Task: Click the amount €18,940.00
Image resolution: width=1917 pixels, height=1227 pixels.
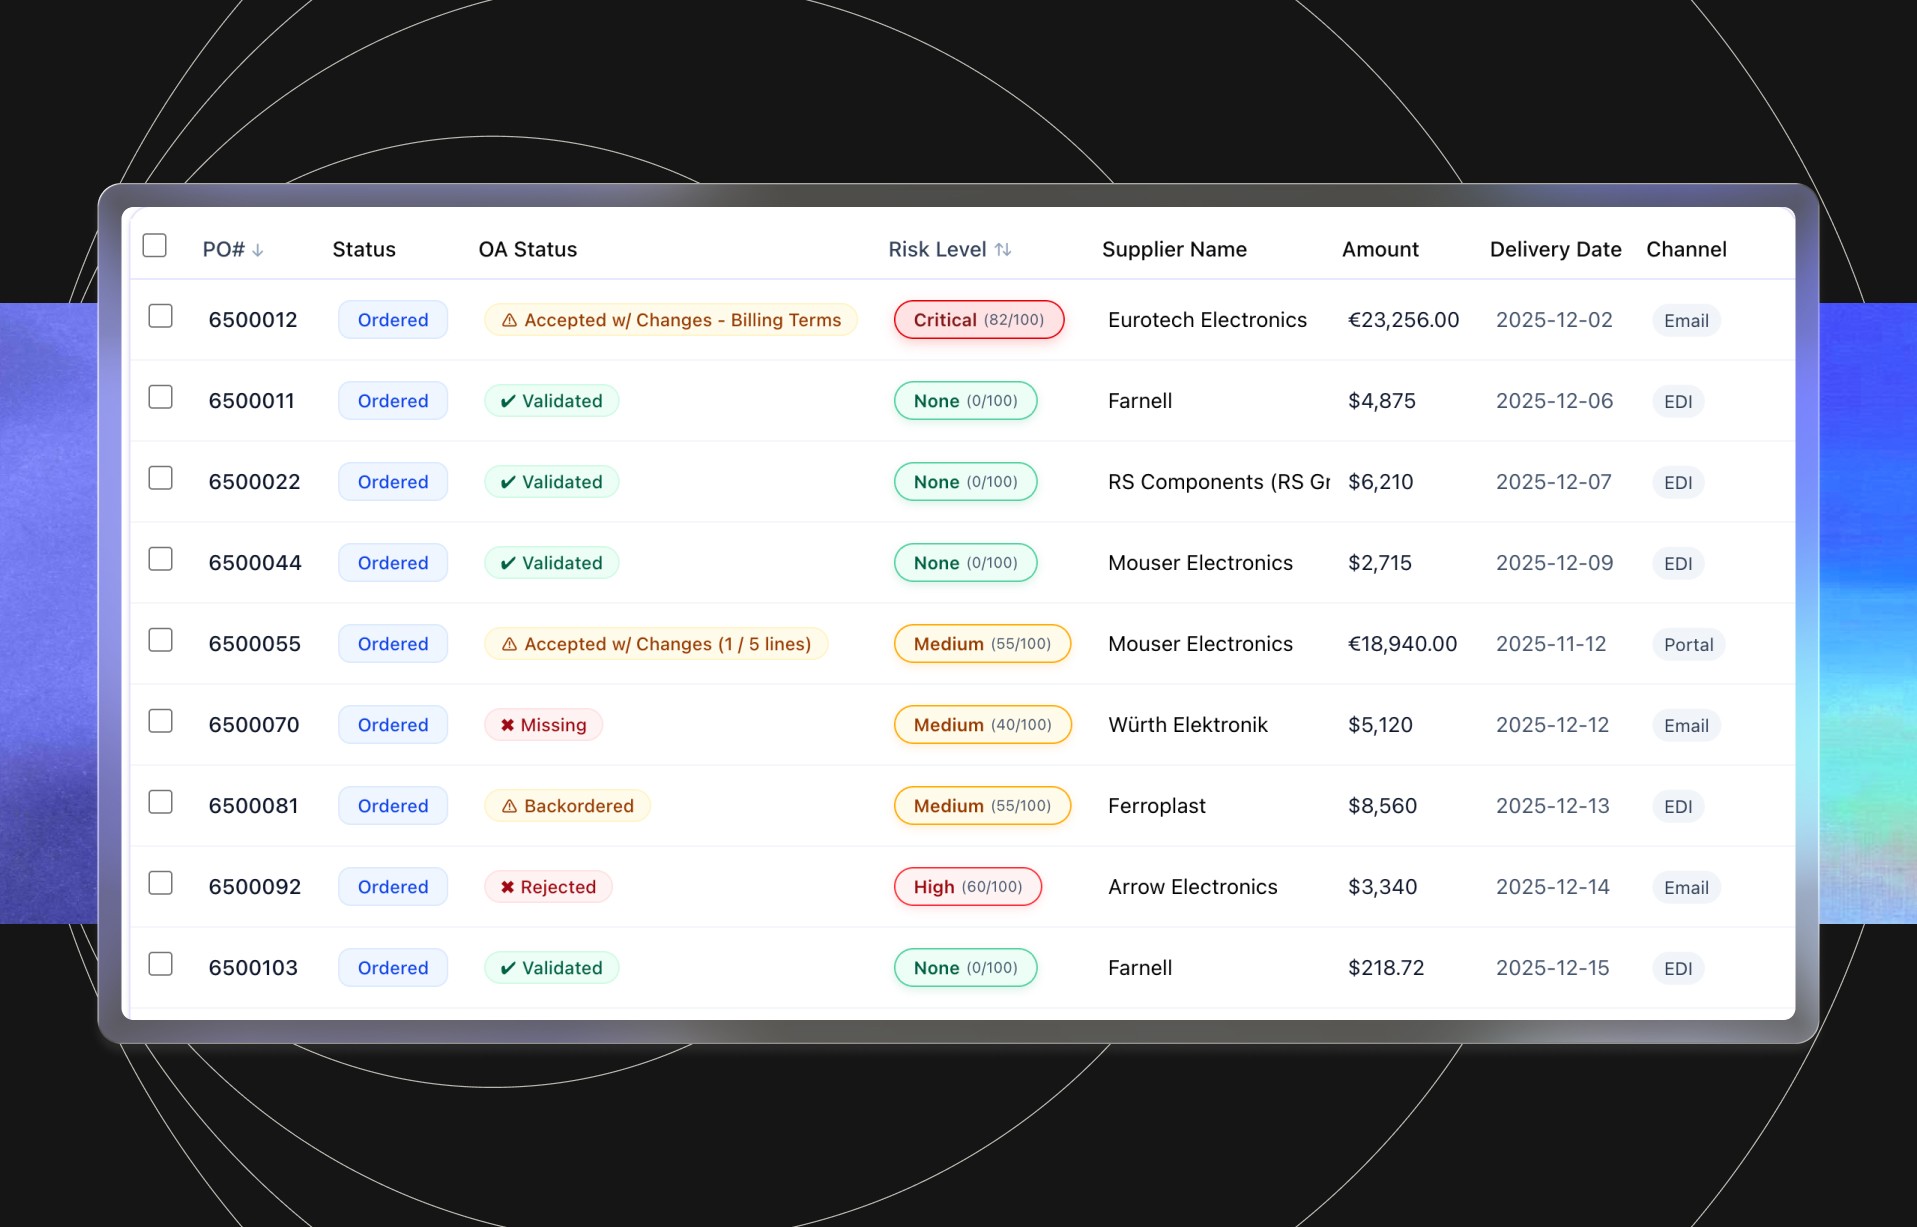Action: pos(1402,644)
